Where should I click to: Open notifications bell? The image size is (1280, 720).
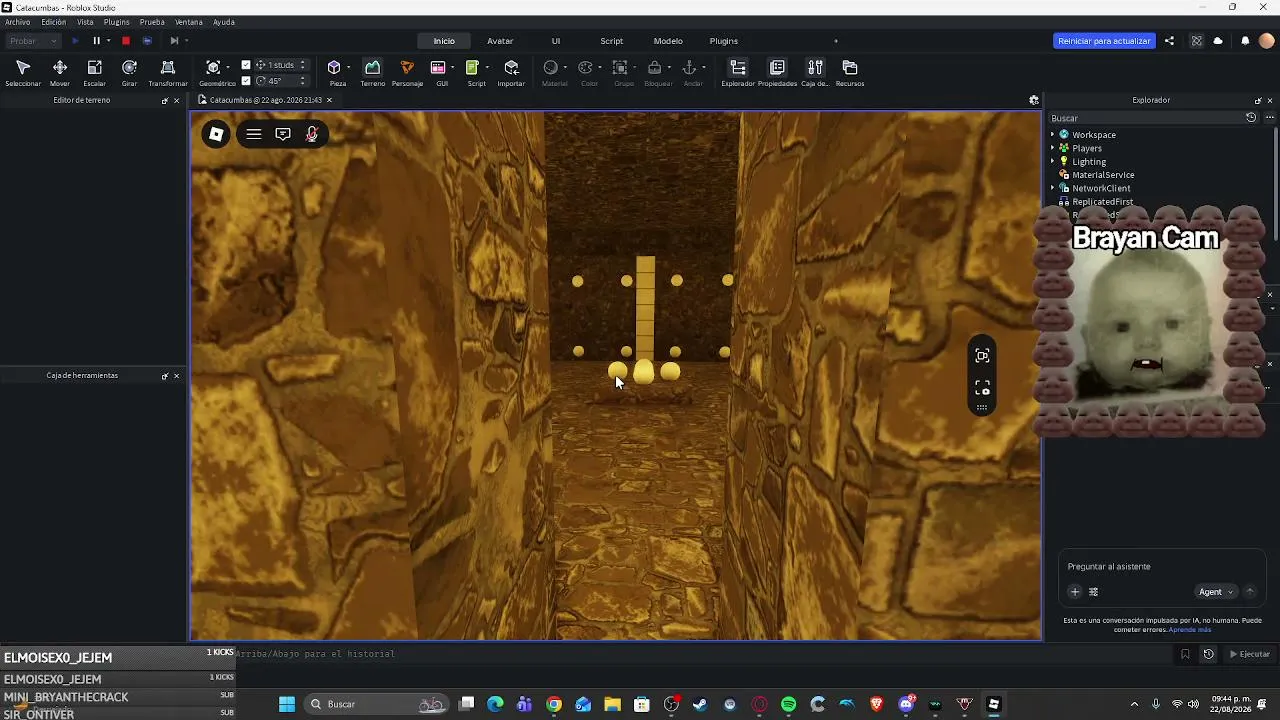pos(1245,41)
